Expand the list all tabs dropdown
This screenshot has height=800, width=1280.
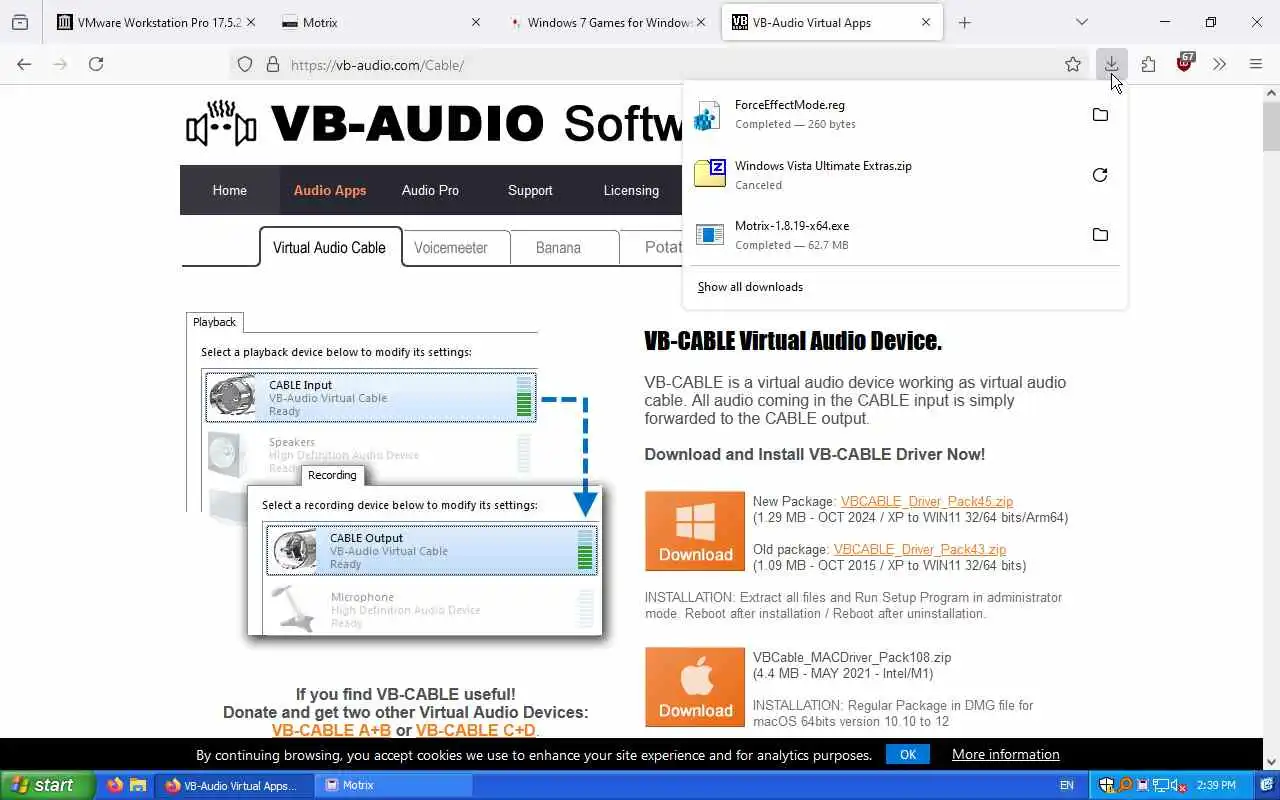click(x=1081, y=22)
